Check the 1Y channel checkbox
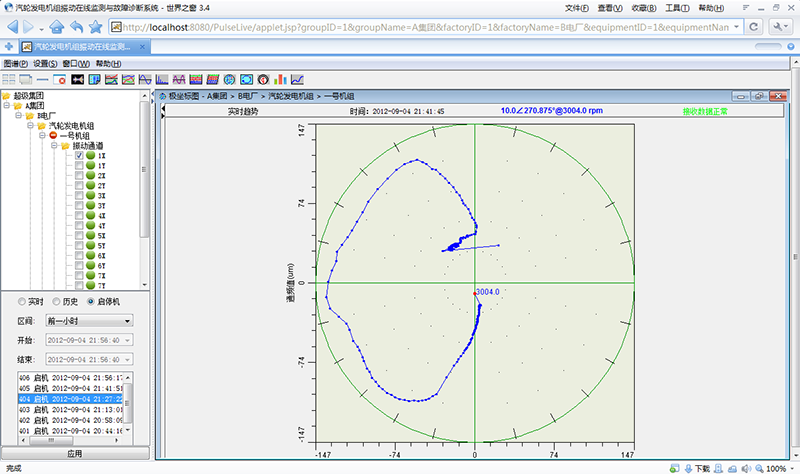The height and width of the screenshot is (474, 800). (x=79, y=165)
